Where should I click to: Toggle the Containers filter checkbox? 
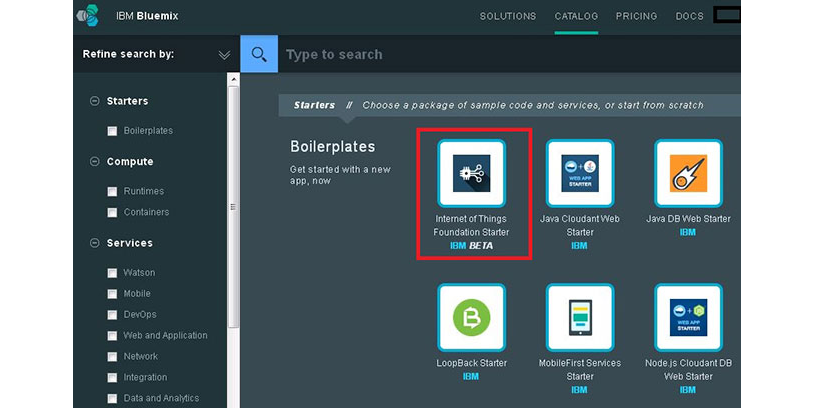point(113,212)
